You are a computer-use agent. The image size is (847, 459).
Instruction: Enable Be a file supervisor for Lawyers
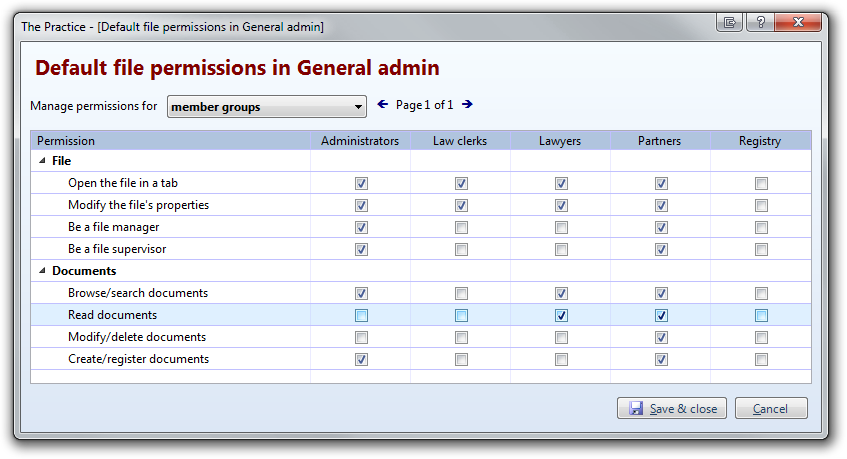561,249
